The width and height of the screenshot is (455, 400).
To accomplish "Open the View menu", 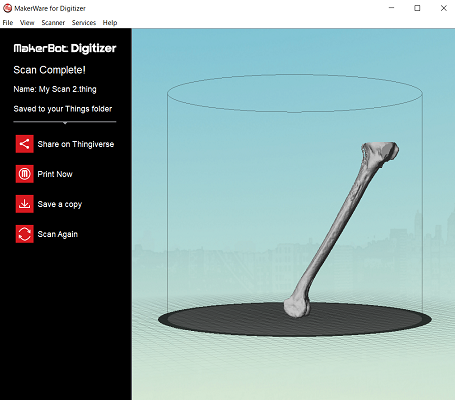I will click(27, 23).
